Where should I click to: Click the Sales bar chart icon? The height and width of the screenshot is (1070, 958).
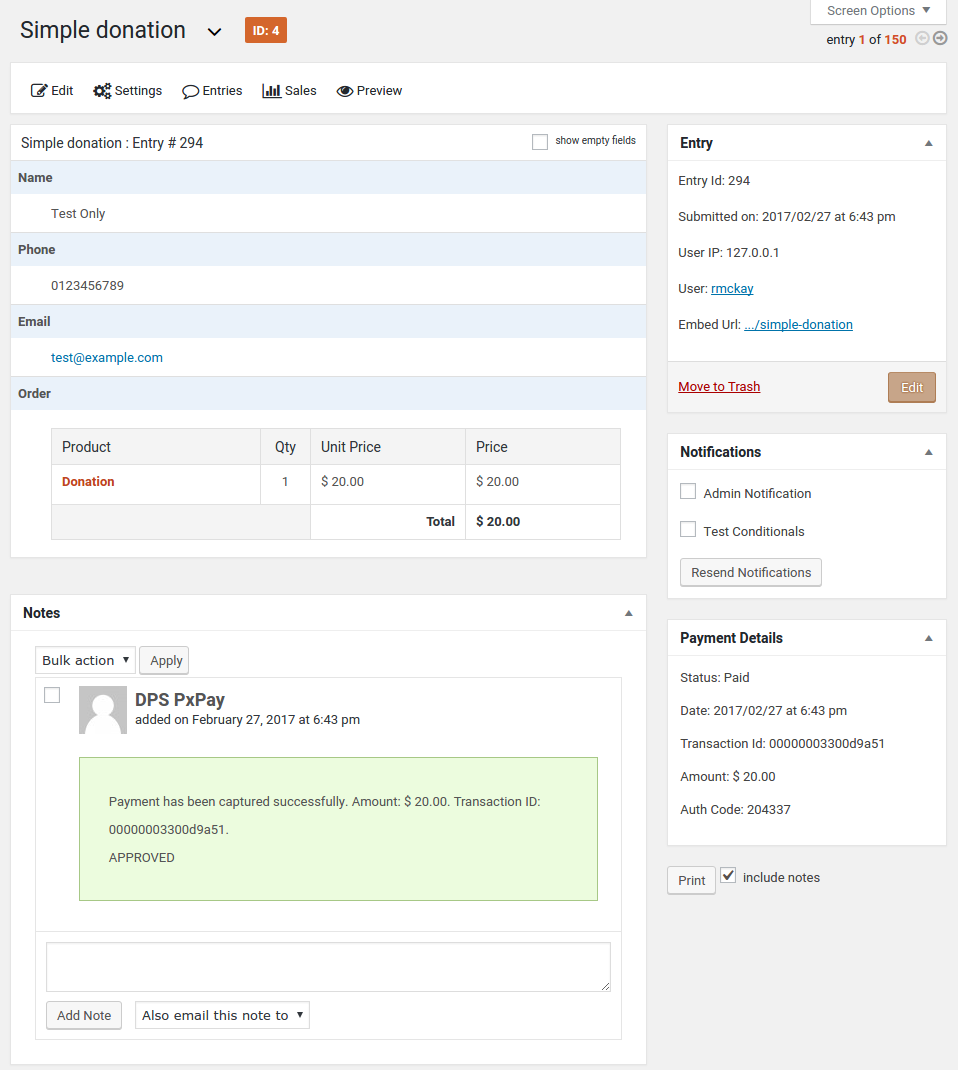click(x=272, y=91)
